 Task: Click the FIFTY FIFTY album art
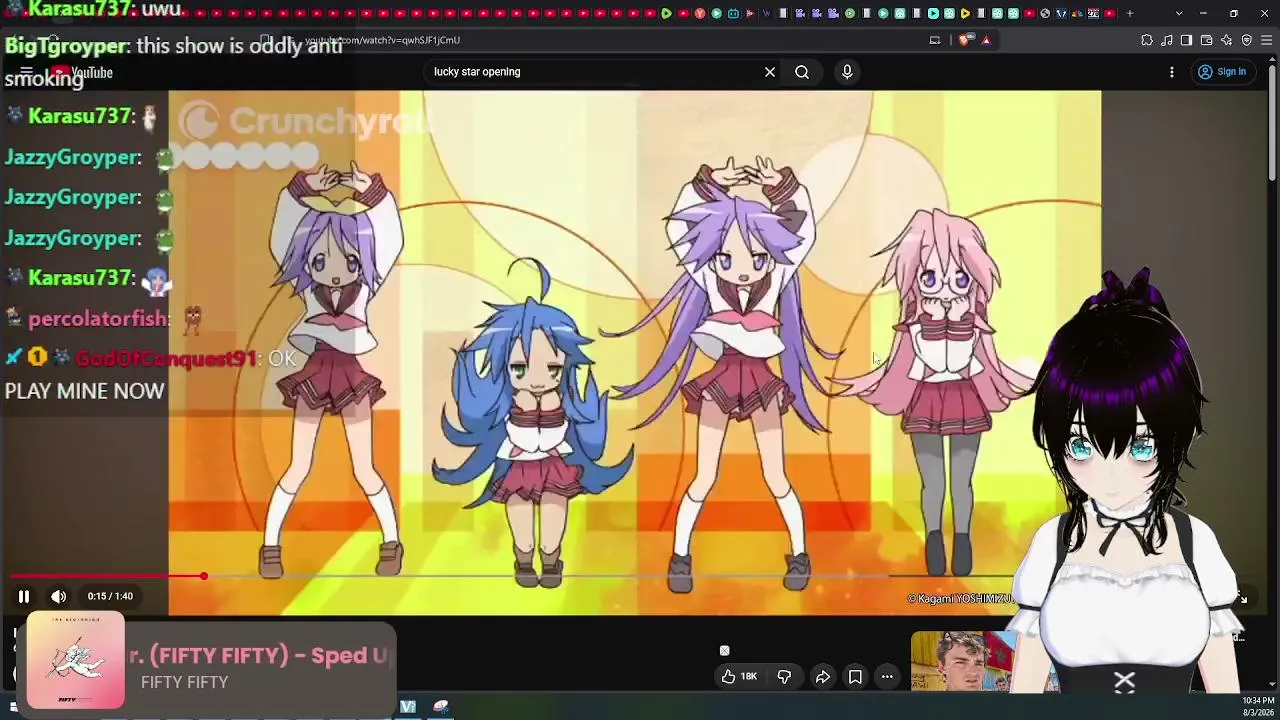[x=76, y=660]
